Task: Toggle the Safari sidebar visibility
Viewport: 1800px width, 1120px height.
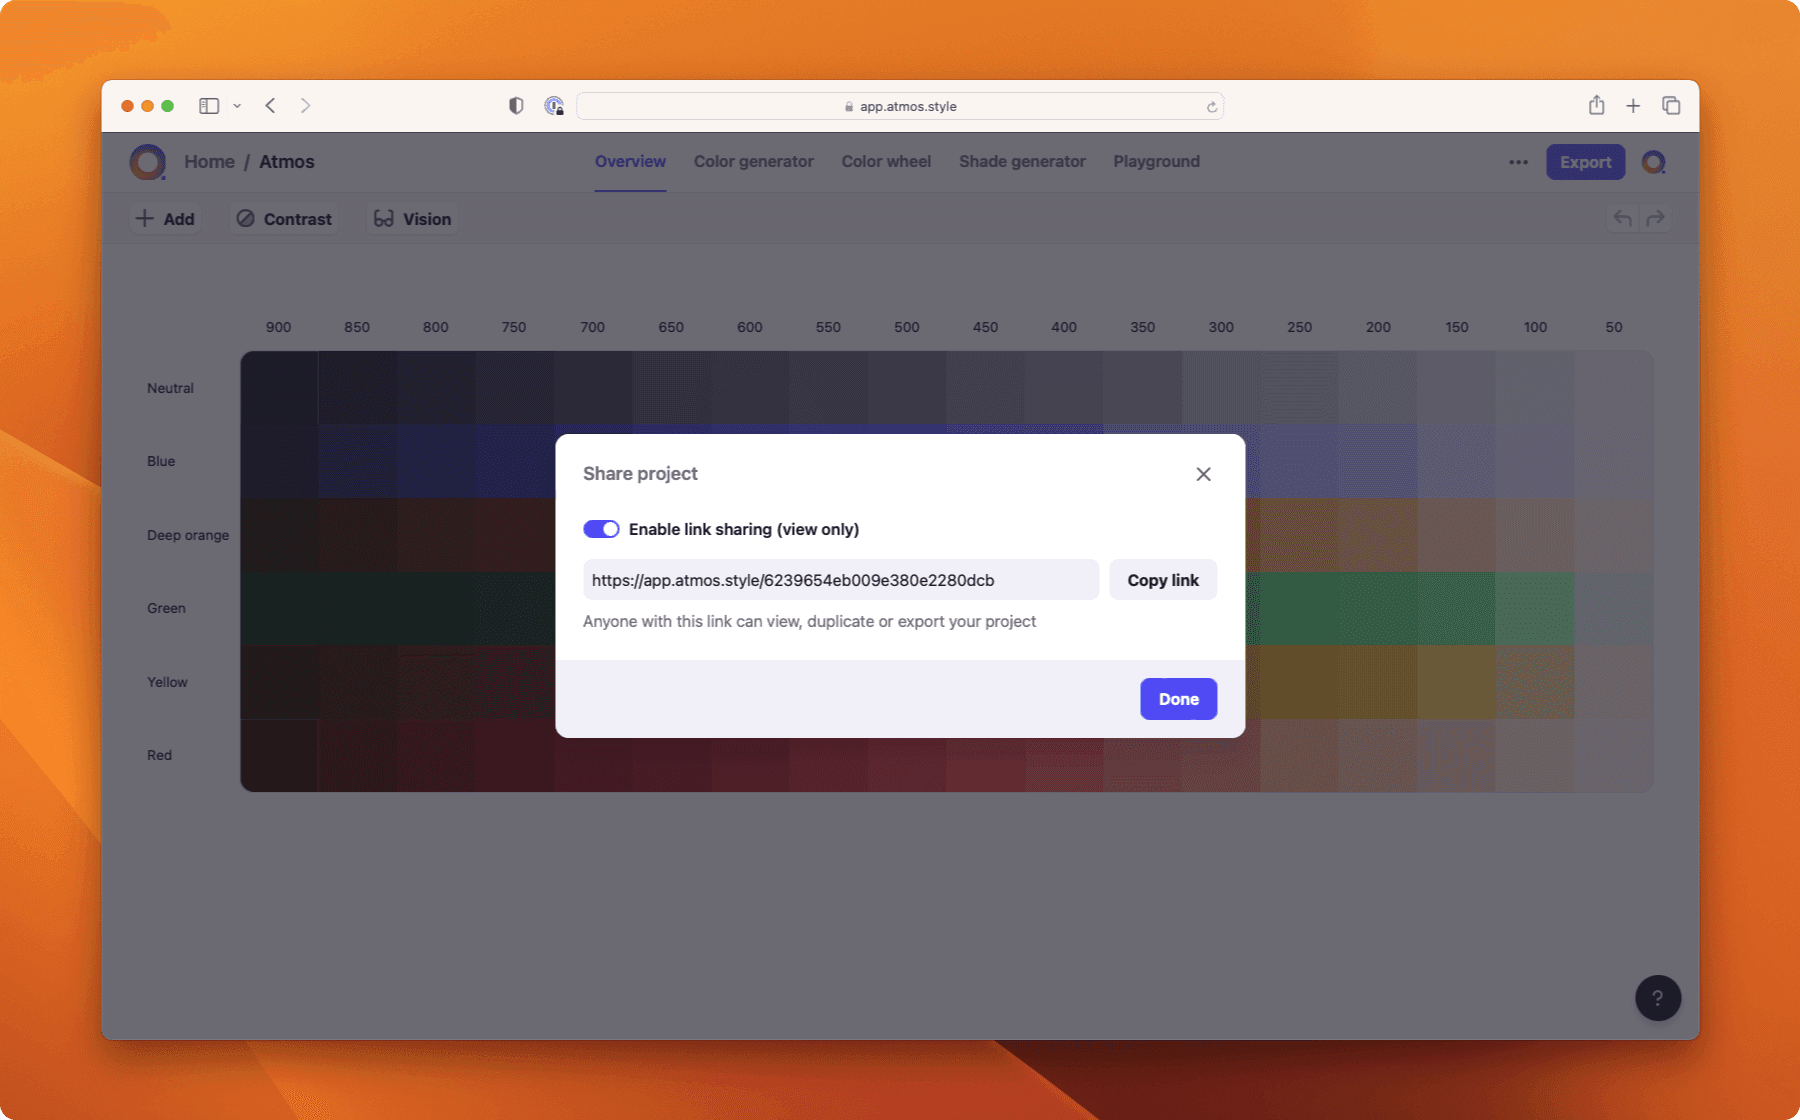Action: click(208, 105)
